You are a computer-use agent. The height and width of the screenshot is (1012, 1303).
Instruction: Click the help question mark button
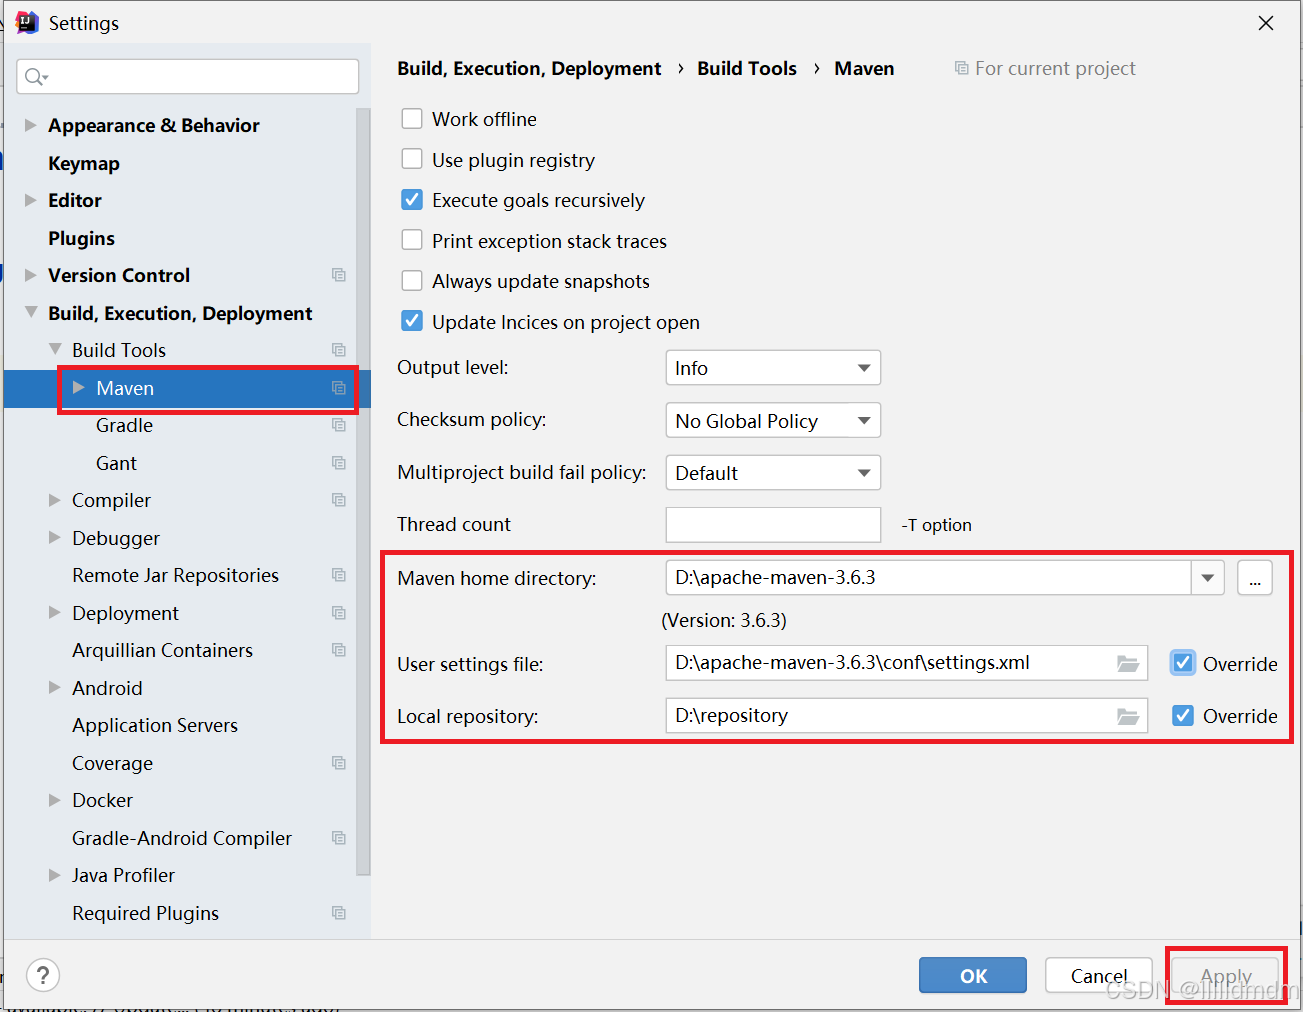pyautogui.click(x=43, y=975)
